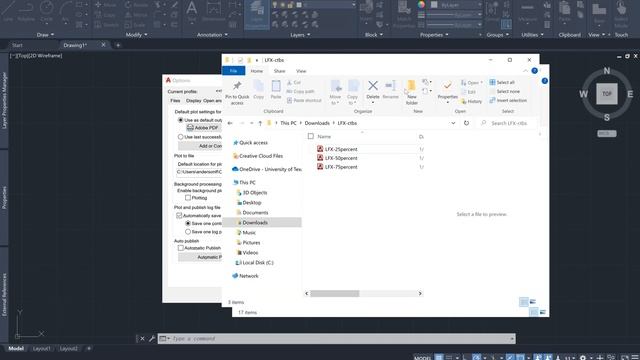The height and width of the screenshot is (360, 640).
Task: Select the AutoCAD Circle tool
Action: 47,11
